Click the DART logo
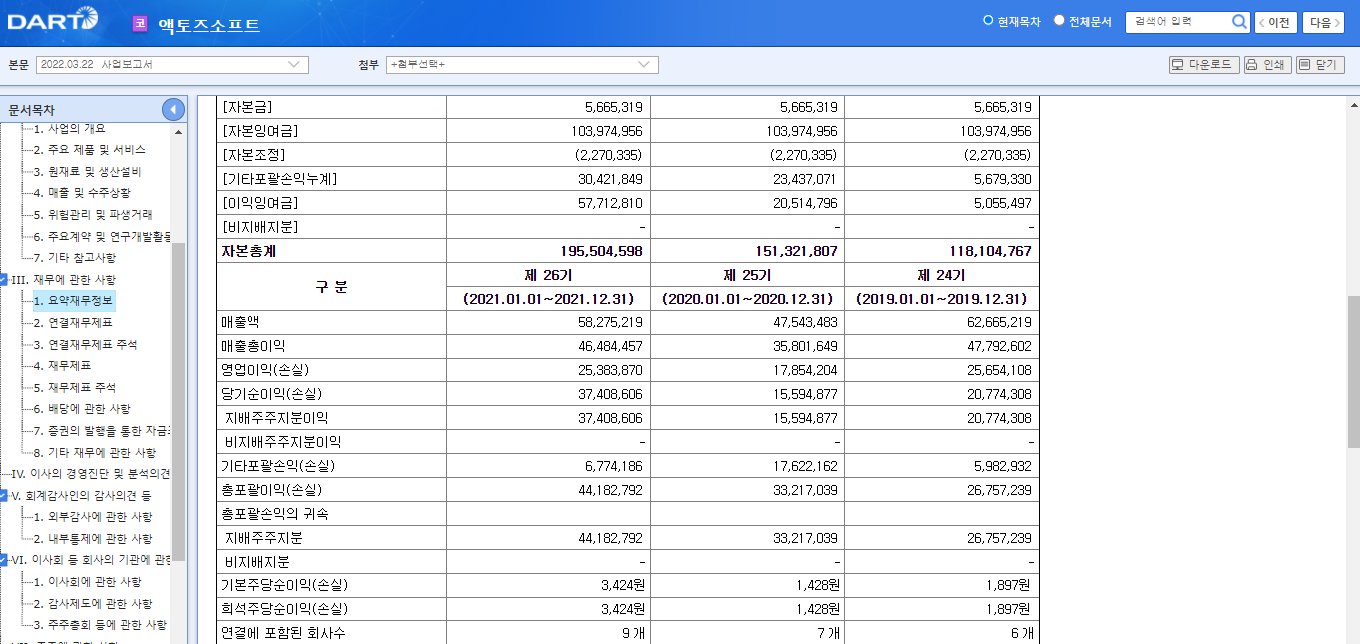This screenshot has width=1360, height=644. (53, 21)
